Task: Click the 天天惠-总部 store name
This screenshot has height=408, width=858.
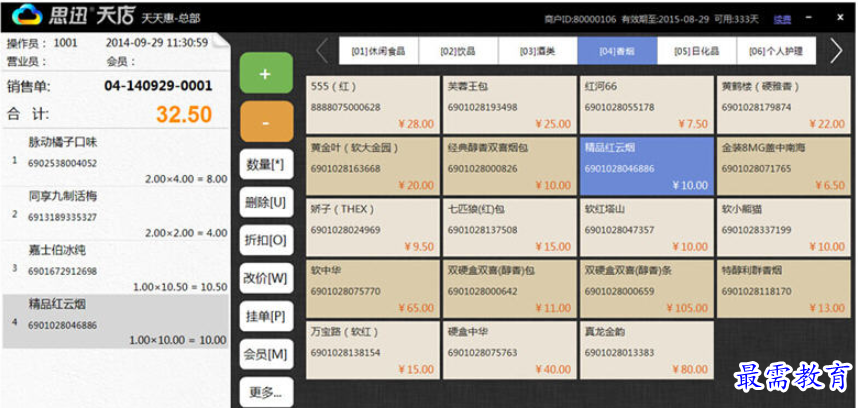Action: tap(171, 19)
